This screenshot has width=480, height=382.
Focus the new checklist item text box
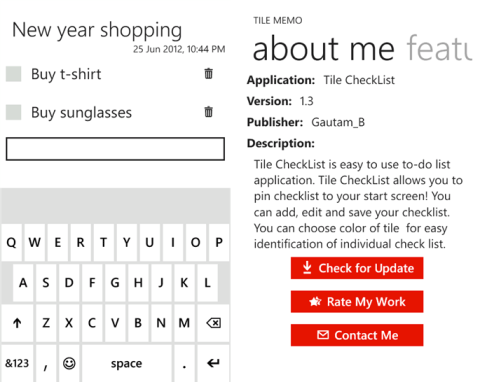[x=115, y=149]
